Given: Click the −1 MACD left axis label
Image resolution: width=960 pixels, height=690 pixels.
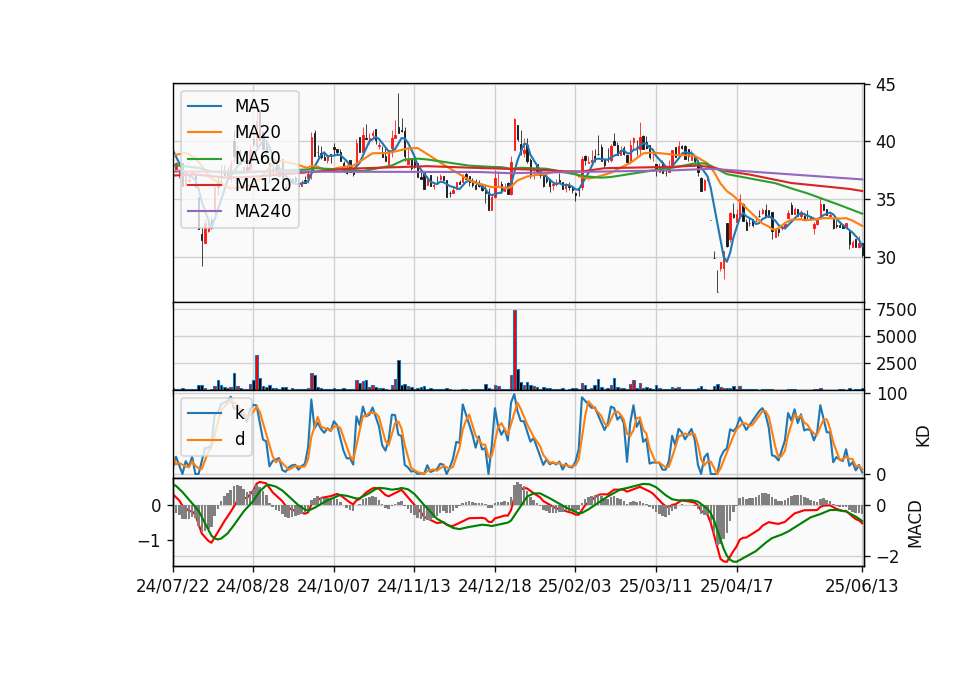Looking at the screenshot, I should pyautogui.click(x=149, y=541).
